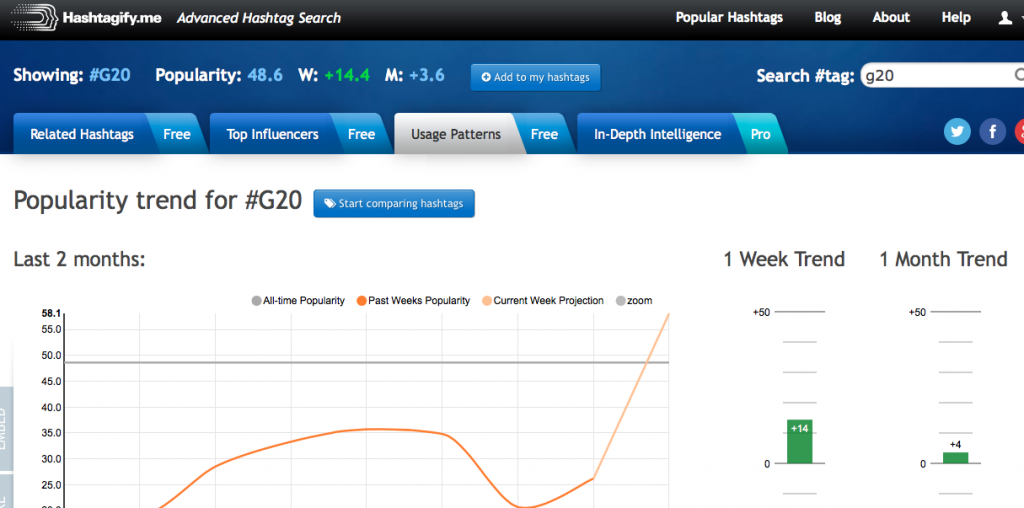Screen dimensions: 1024x508
Task: Open the Blog link
Action: [x=827, y=18]
